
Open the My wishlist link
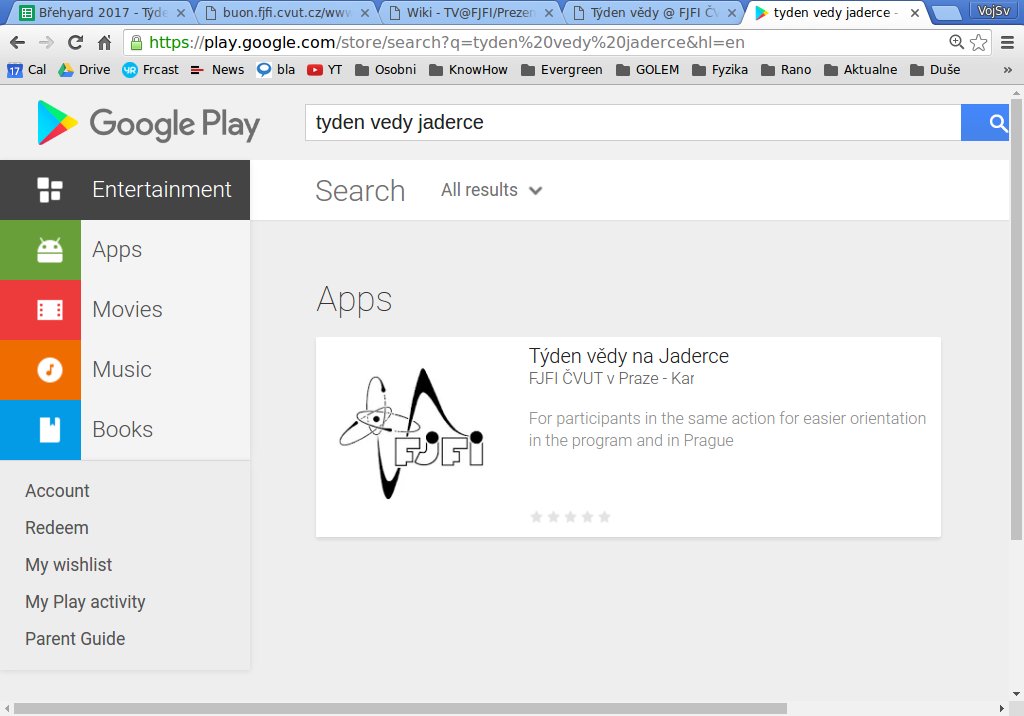69,565
